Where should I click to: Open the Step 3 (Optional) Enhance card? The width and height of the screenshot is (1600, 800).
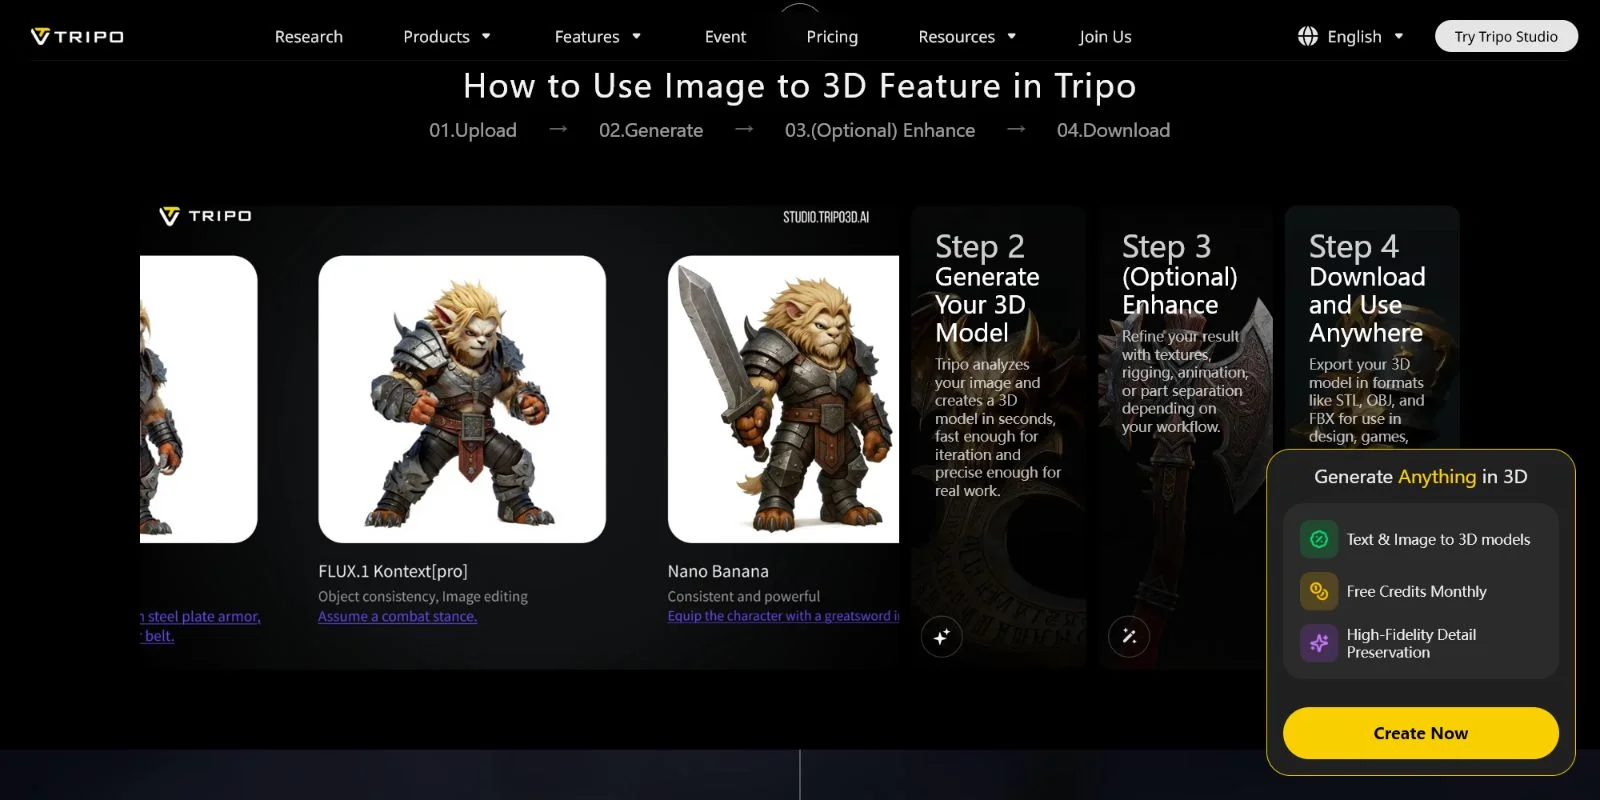pyautogui.click(x=1185, y=437)
